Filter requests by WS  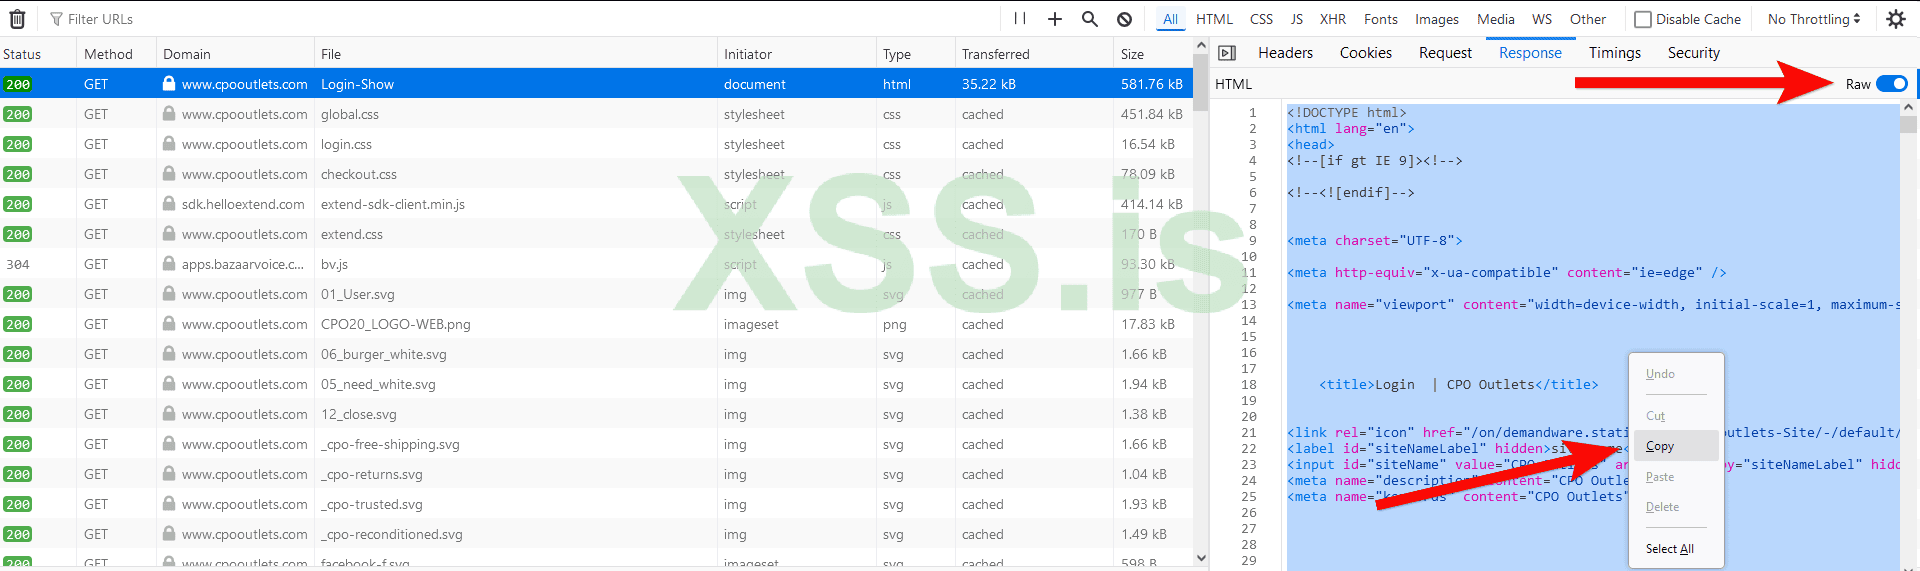point(1542,19)
